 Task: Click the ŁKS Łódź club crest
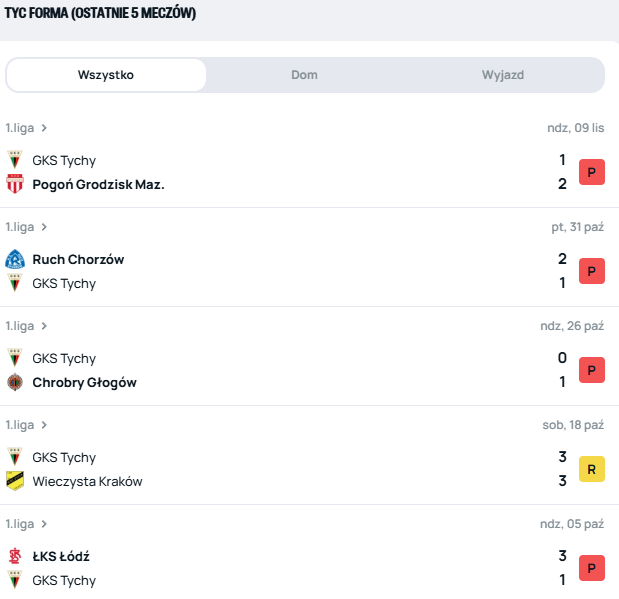(15, 556)
